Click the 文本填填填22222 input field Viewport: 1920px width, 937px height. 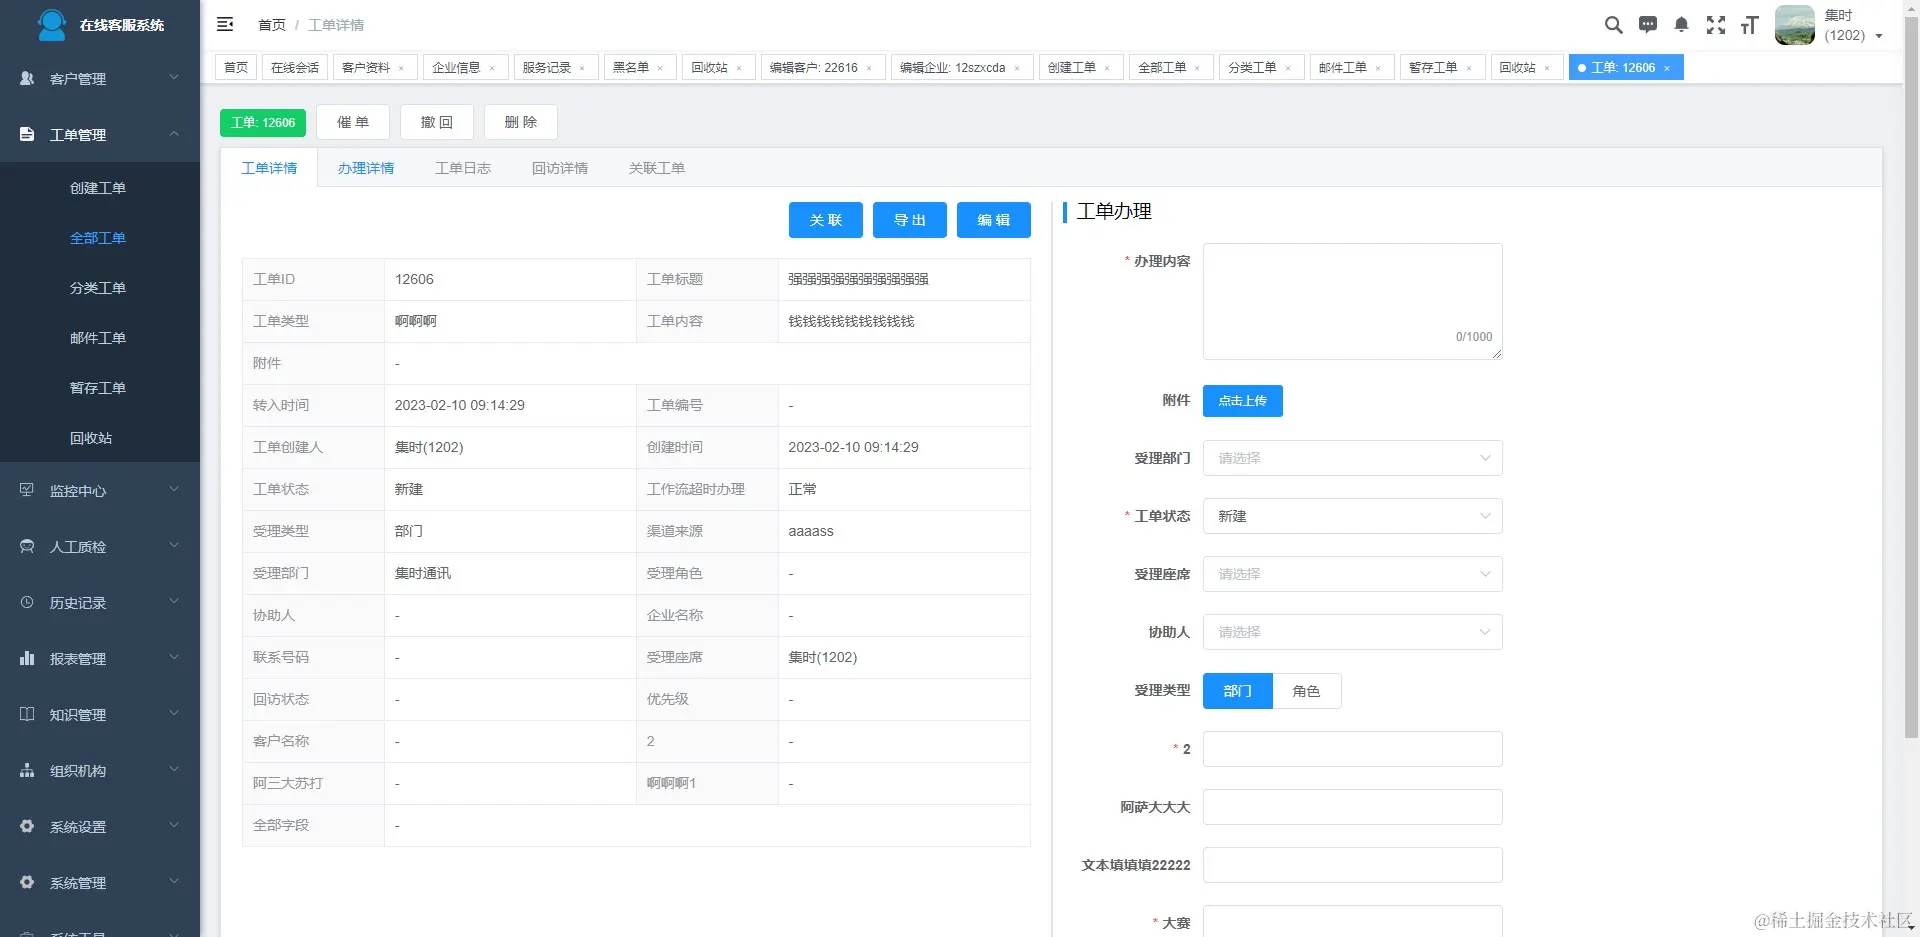1352,865
